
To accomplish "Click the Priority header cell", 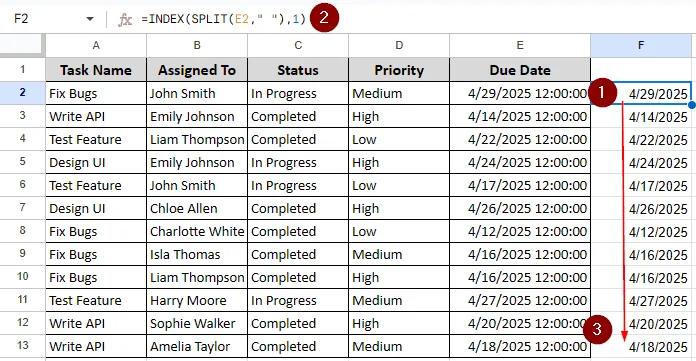I will click(x=399, y=70).
